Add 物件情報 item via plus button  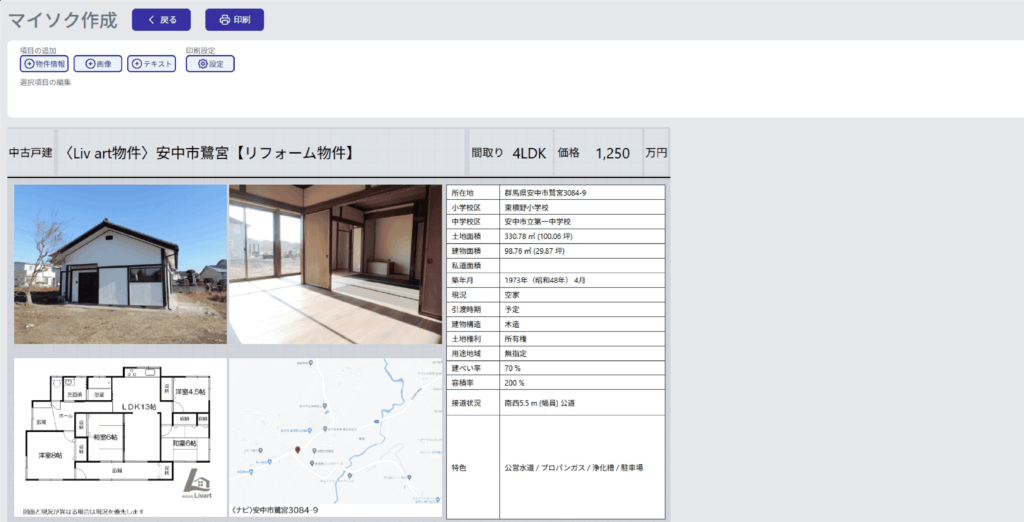[28, 64]
